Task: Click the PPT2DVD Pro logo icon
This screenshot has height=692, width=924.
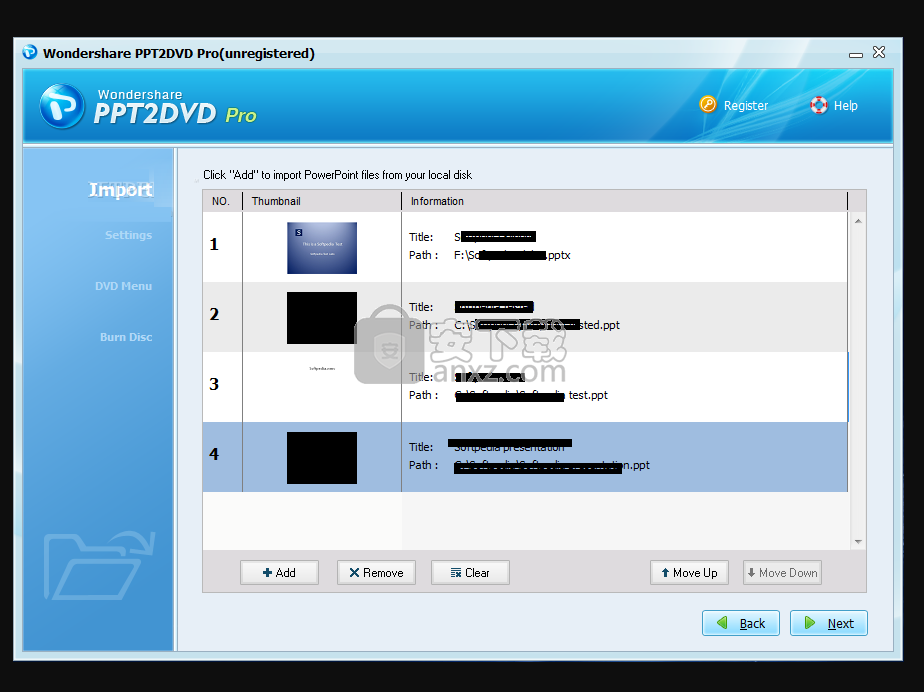Action: (62, 106)
